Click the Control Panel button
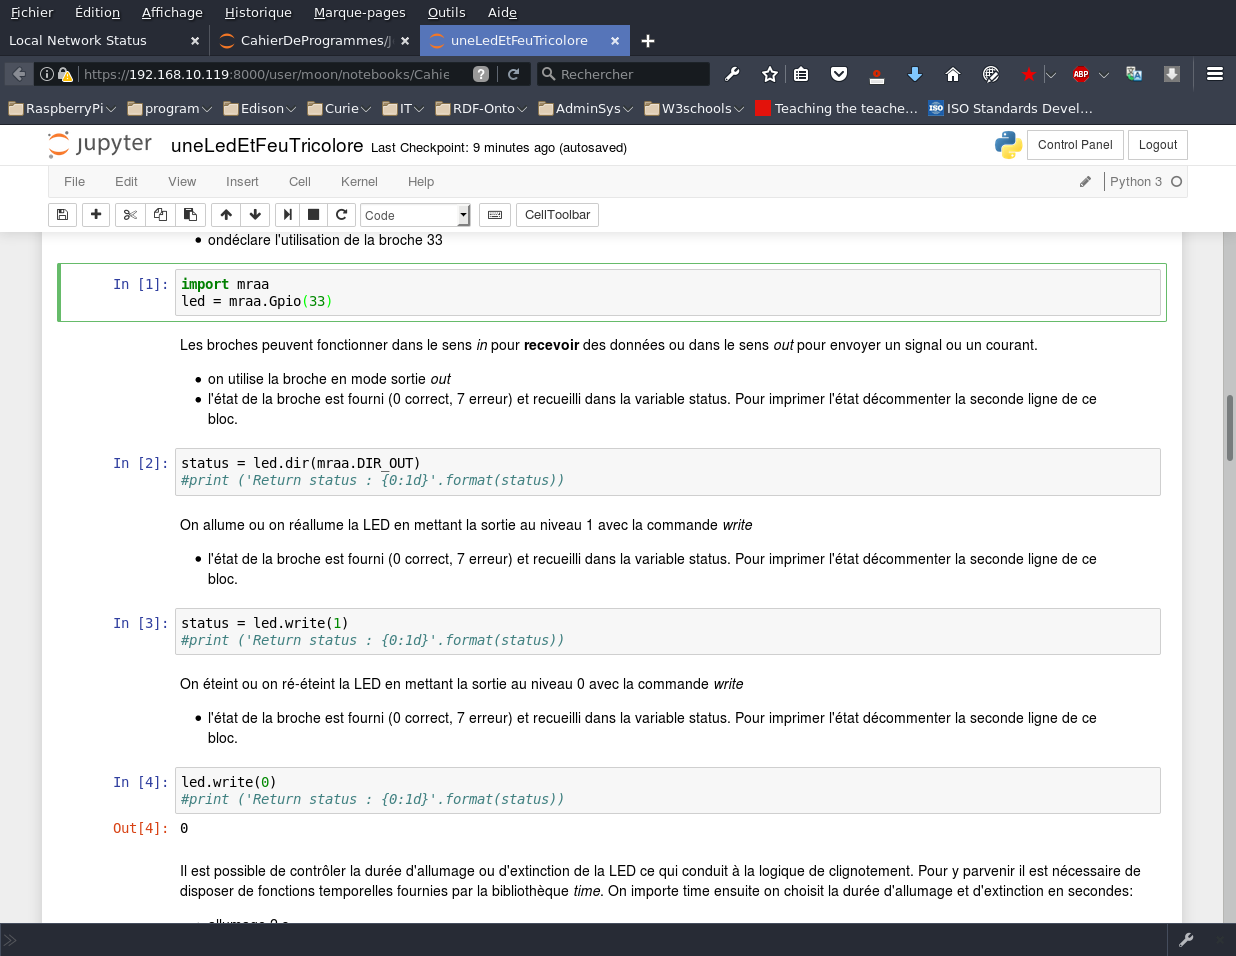The height and width of the screenshot is (956, 1236). click(x=1075, y=145)
